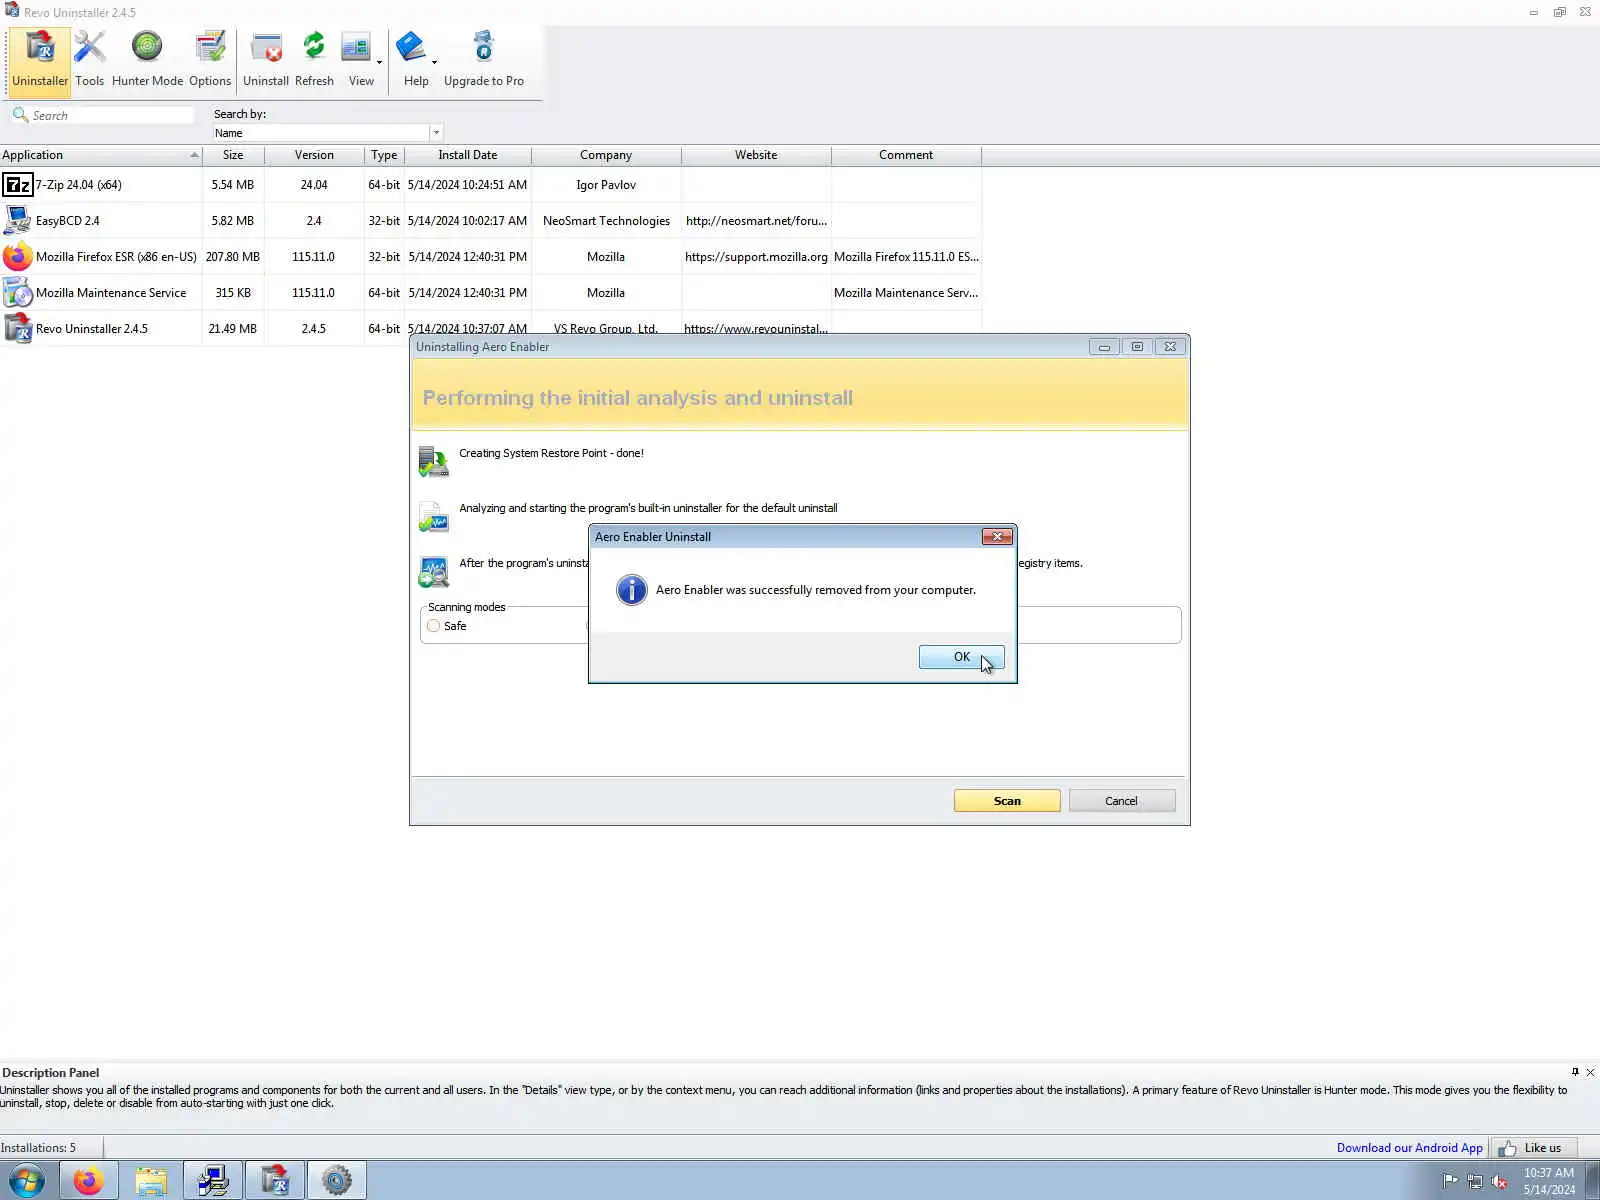Open the View toolbar icon

click(x=357, y=60)
